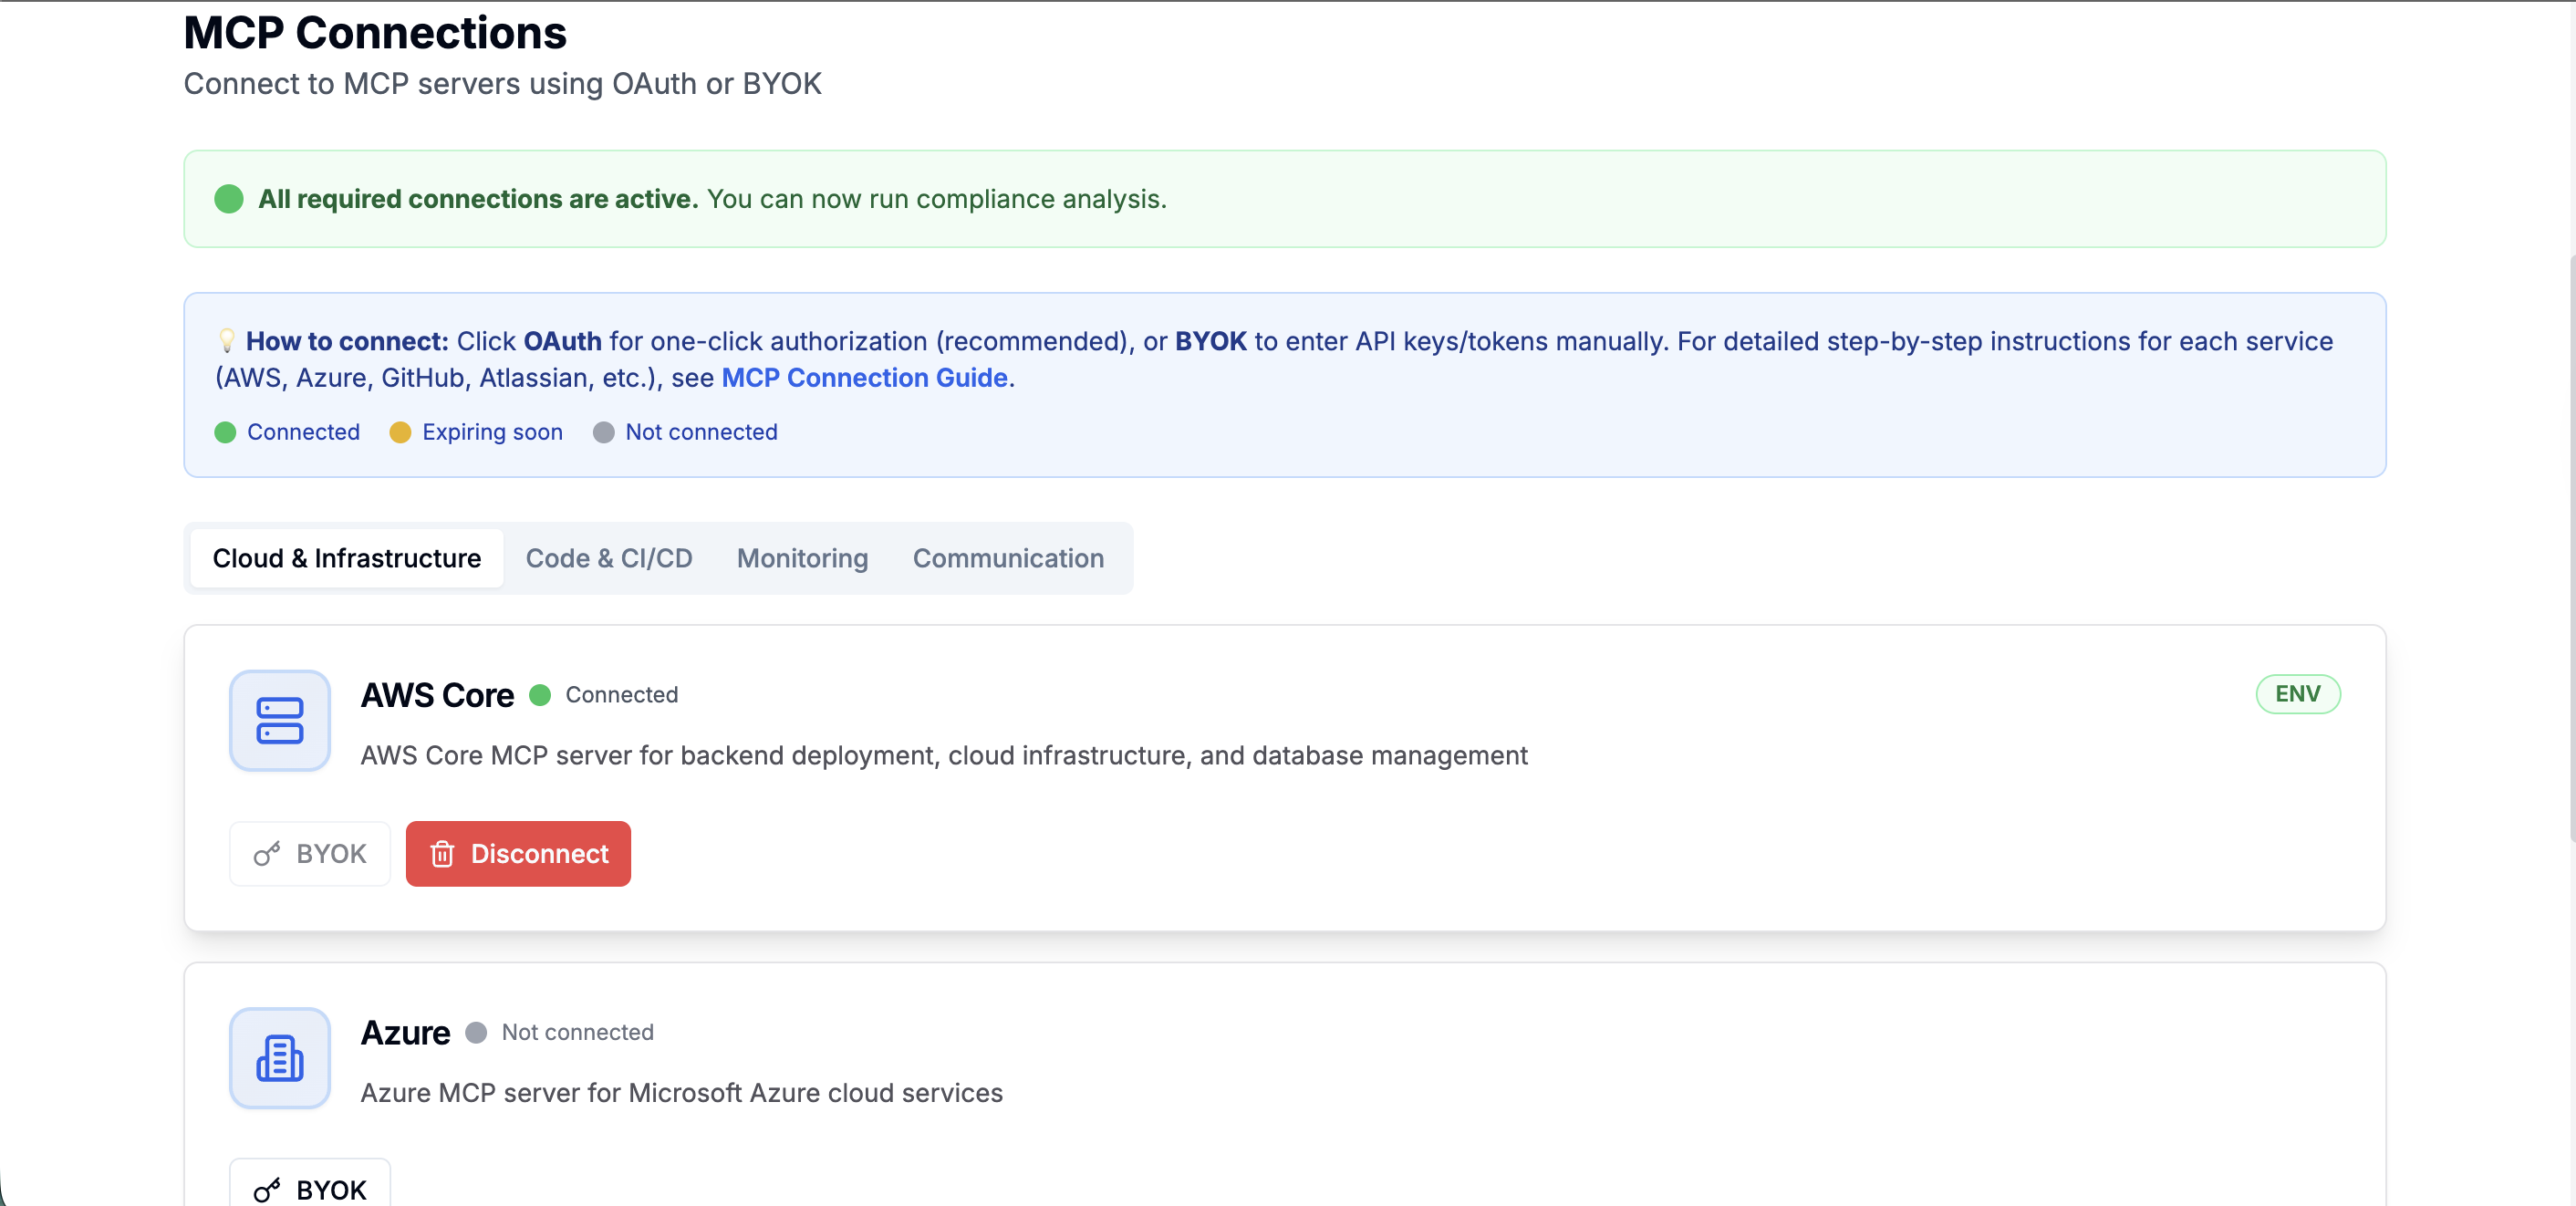Click the yellow Expiring soon legend dot

click(400, 432)
